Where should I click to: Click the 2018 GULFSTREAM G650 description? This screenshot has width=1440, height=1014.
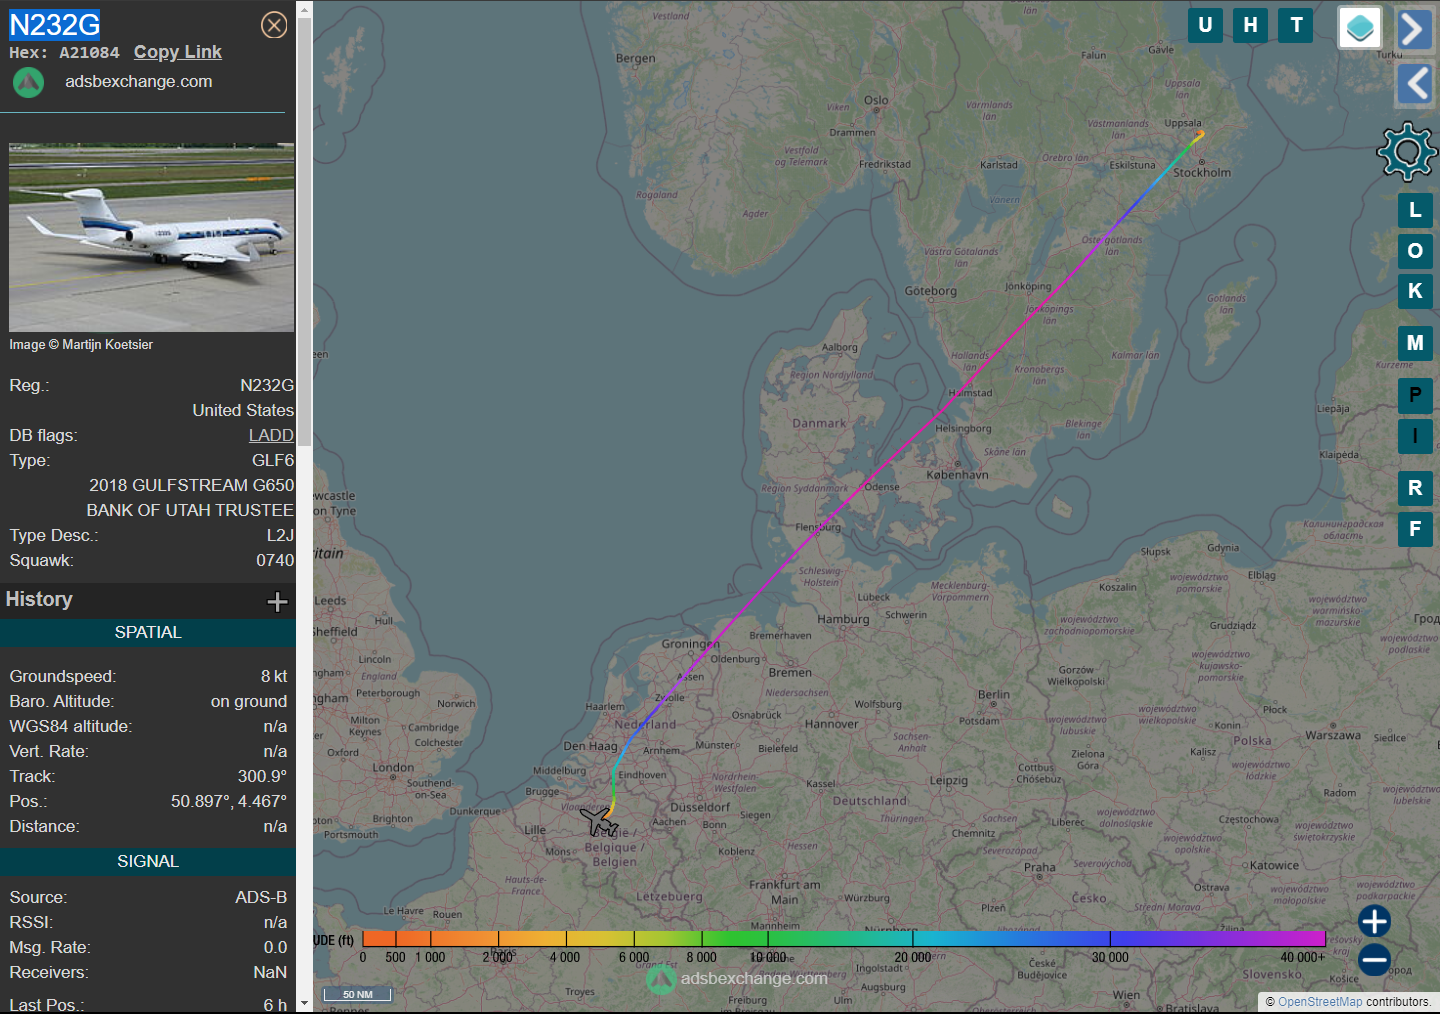tap(192, 485)
